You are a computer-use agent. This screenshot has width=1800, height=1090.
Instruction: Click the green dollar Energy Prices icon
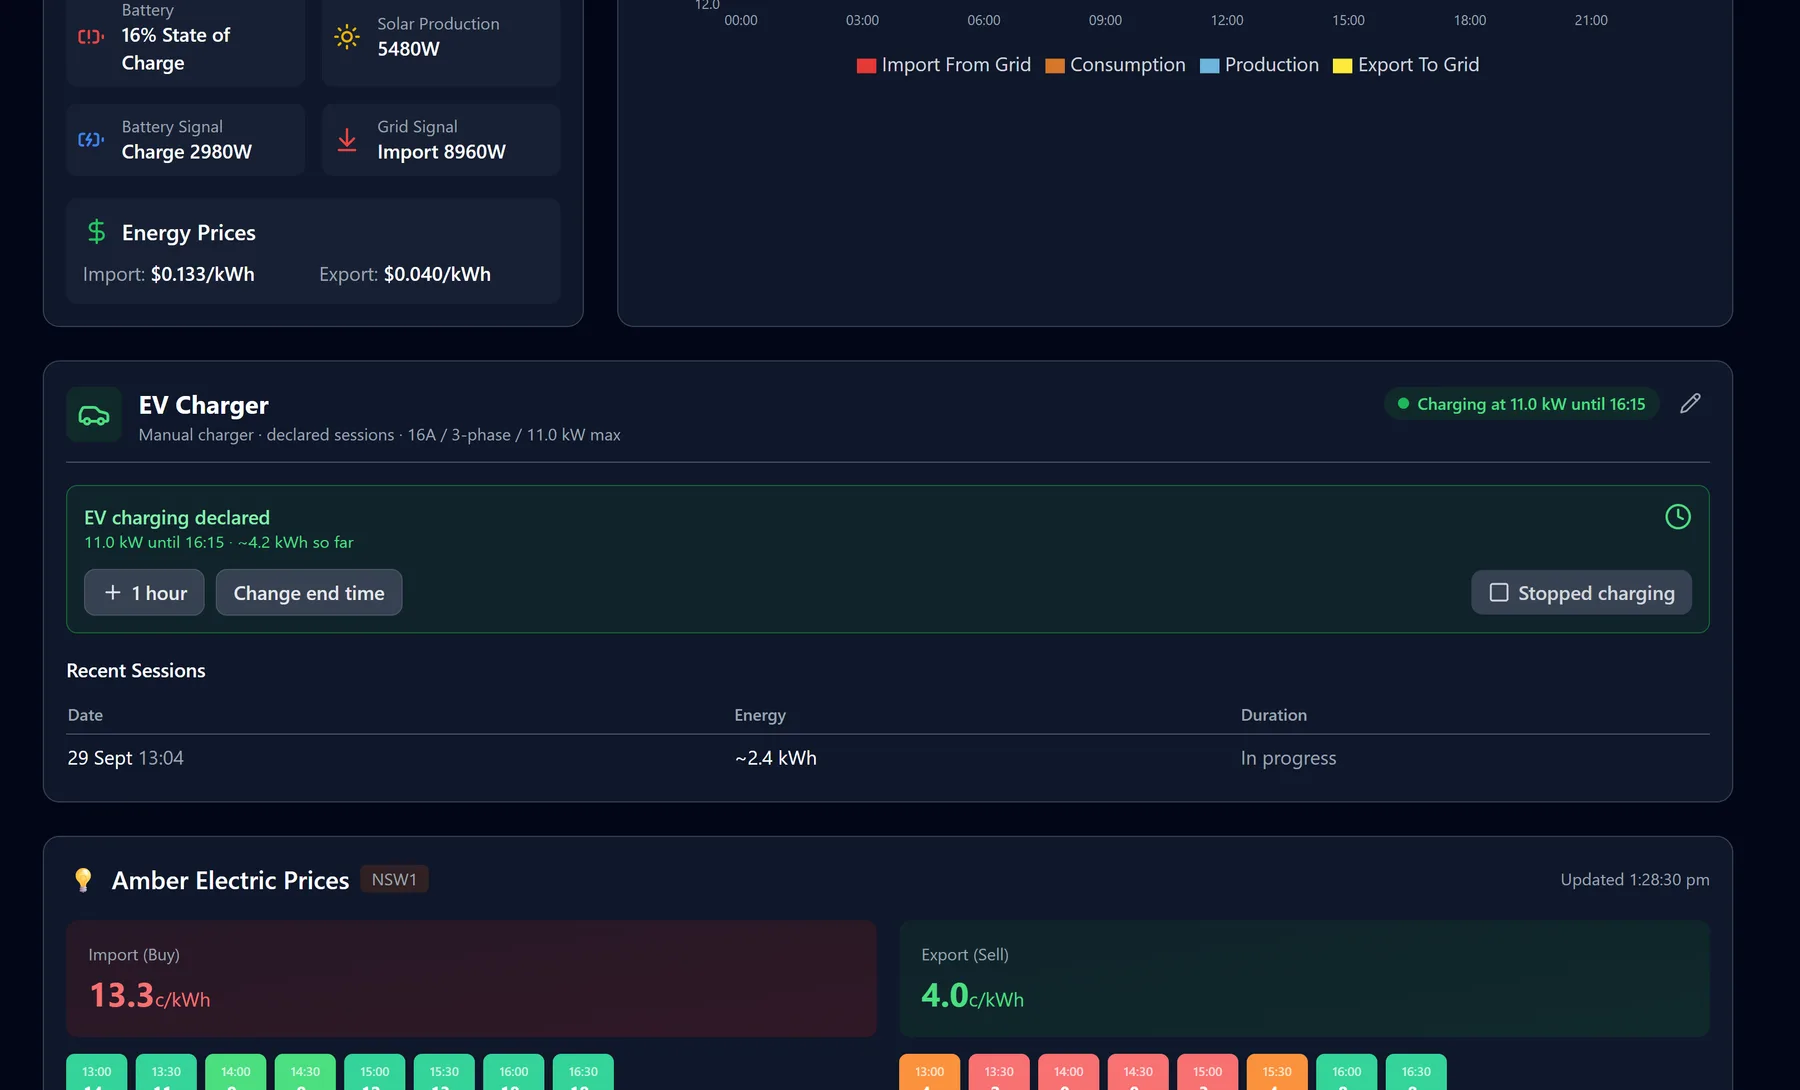(96, 232)
